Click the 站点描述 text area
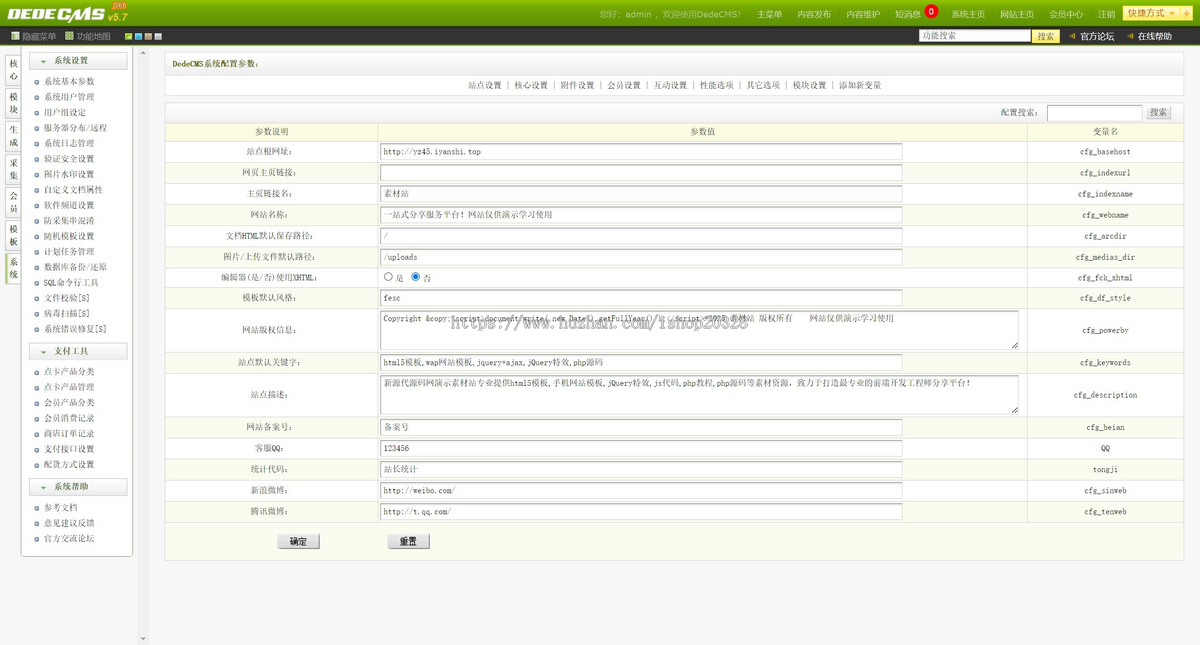Image resolution: width=1200 pixels, height=645 pixels. 699,395
